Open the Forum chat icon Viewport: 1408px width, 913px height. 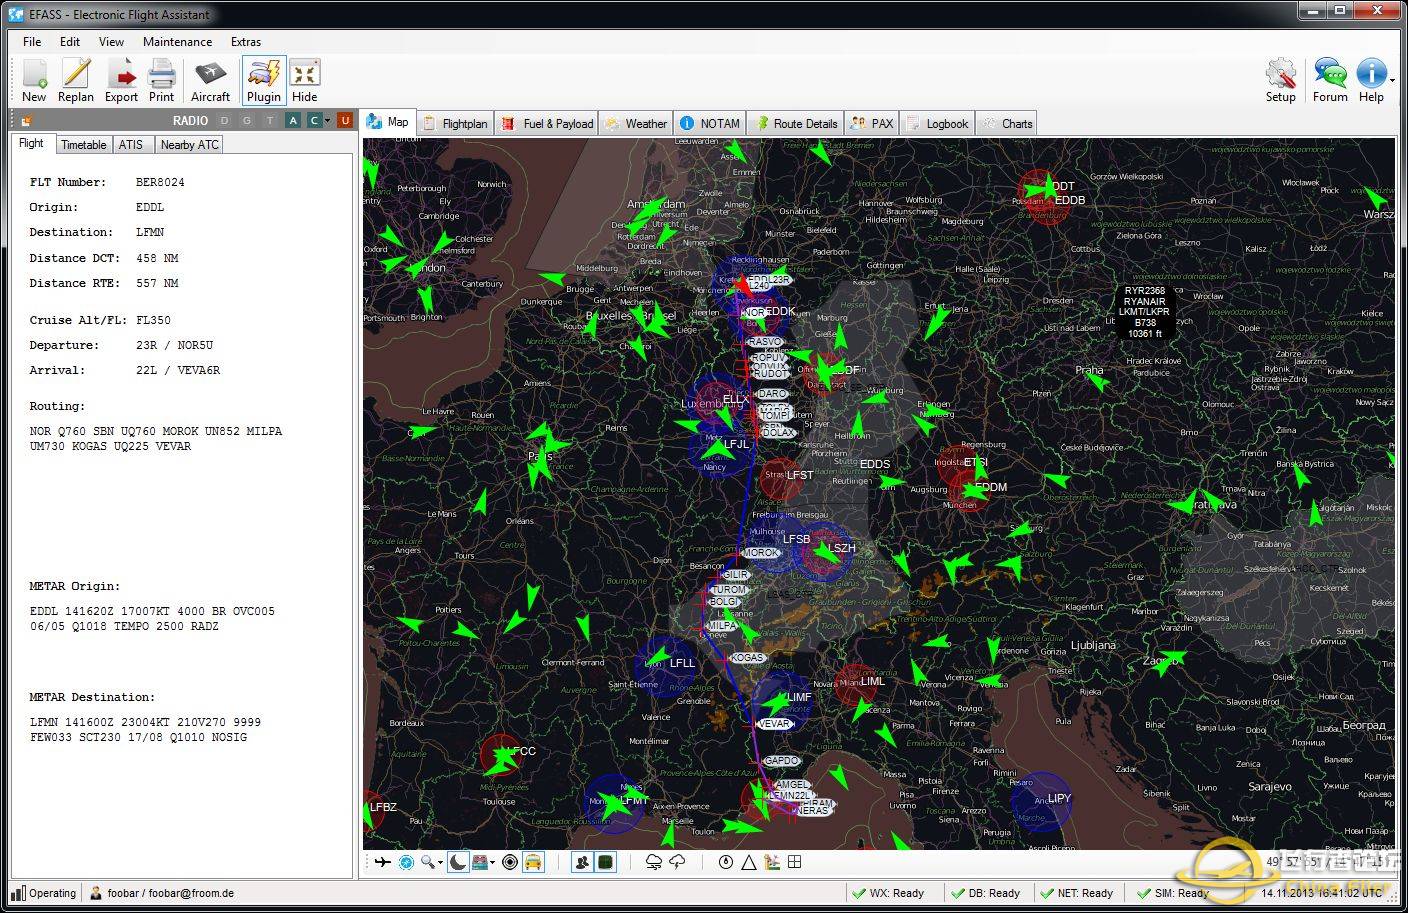(x=1330, y=80)
